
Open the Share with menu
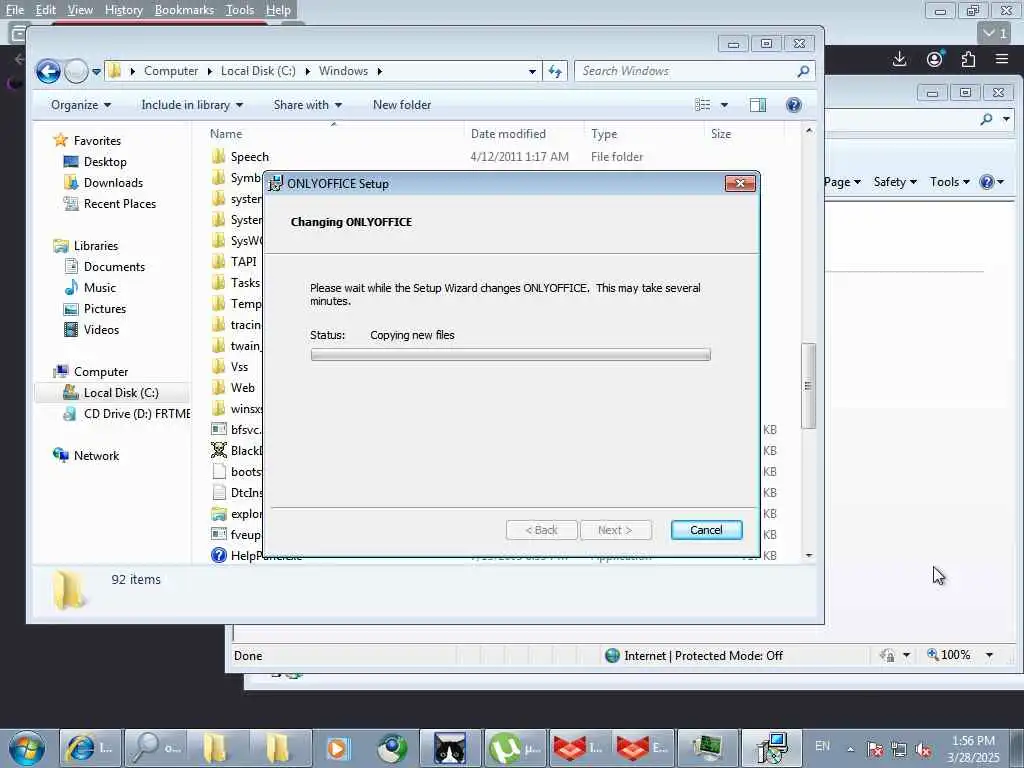click(308, 105)
